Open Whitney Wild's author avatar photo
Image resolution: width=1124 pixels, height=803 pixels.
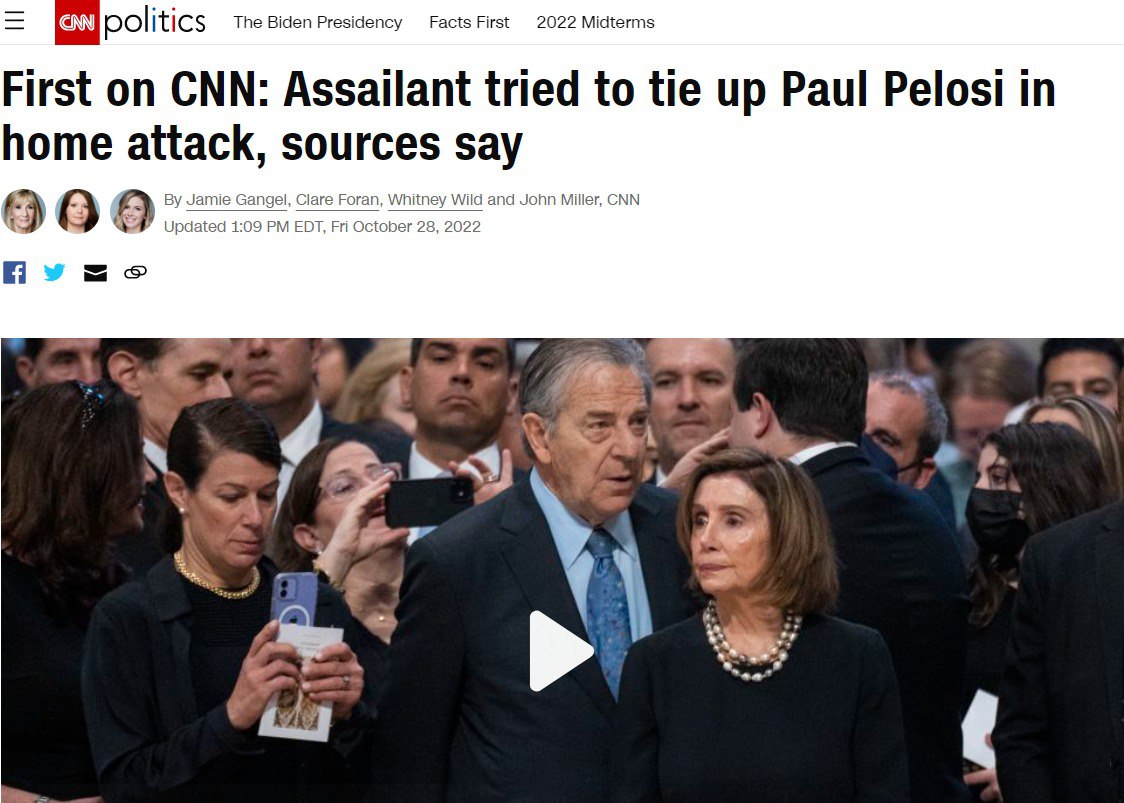coord(133,212)
